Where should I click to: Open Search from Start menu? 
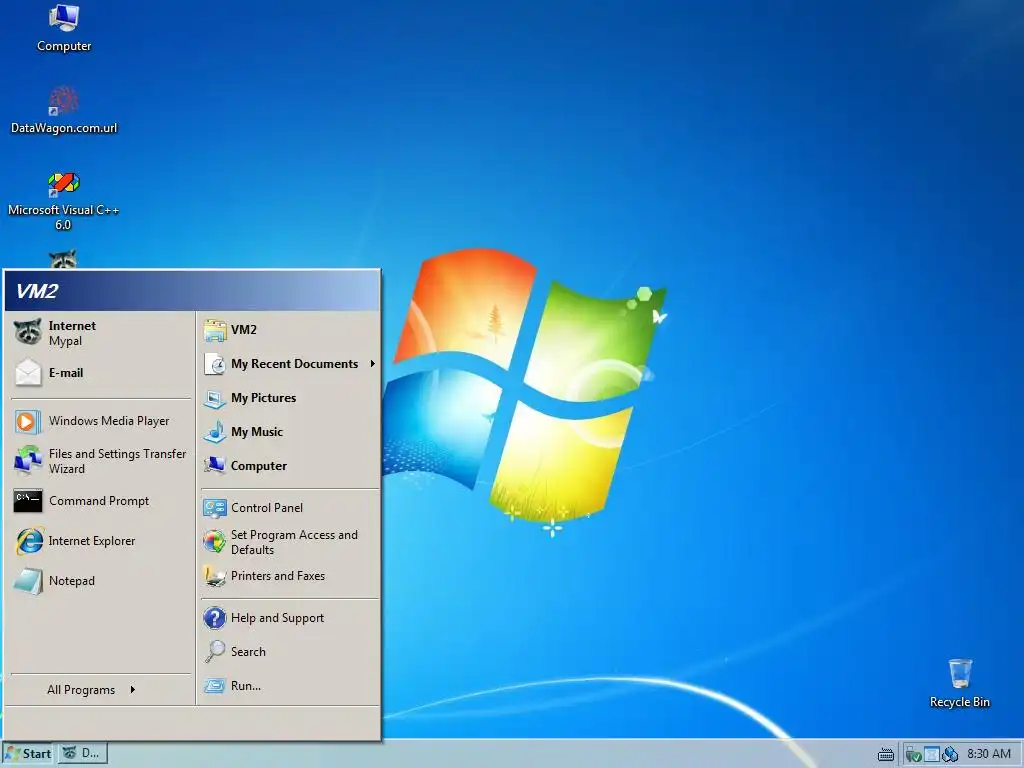289,652
